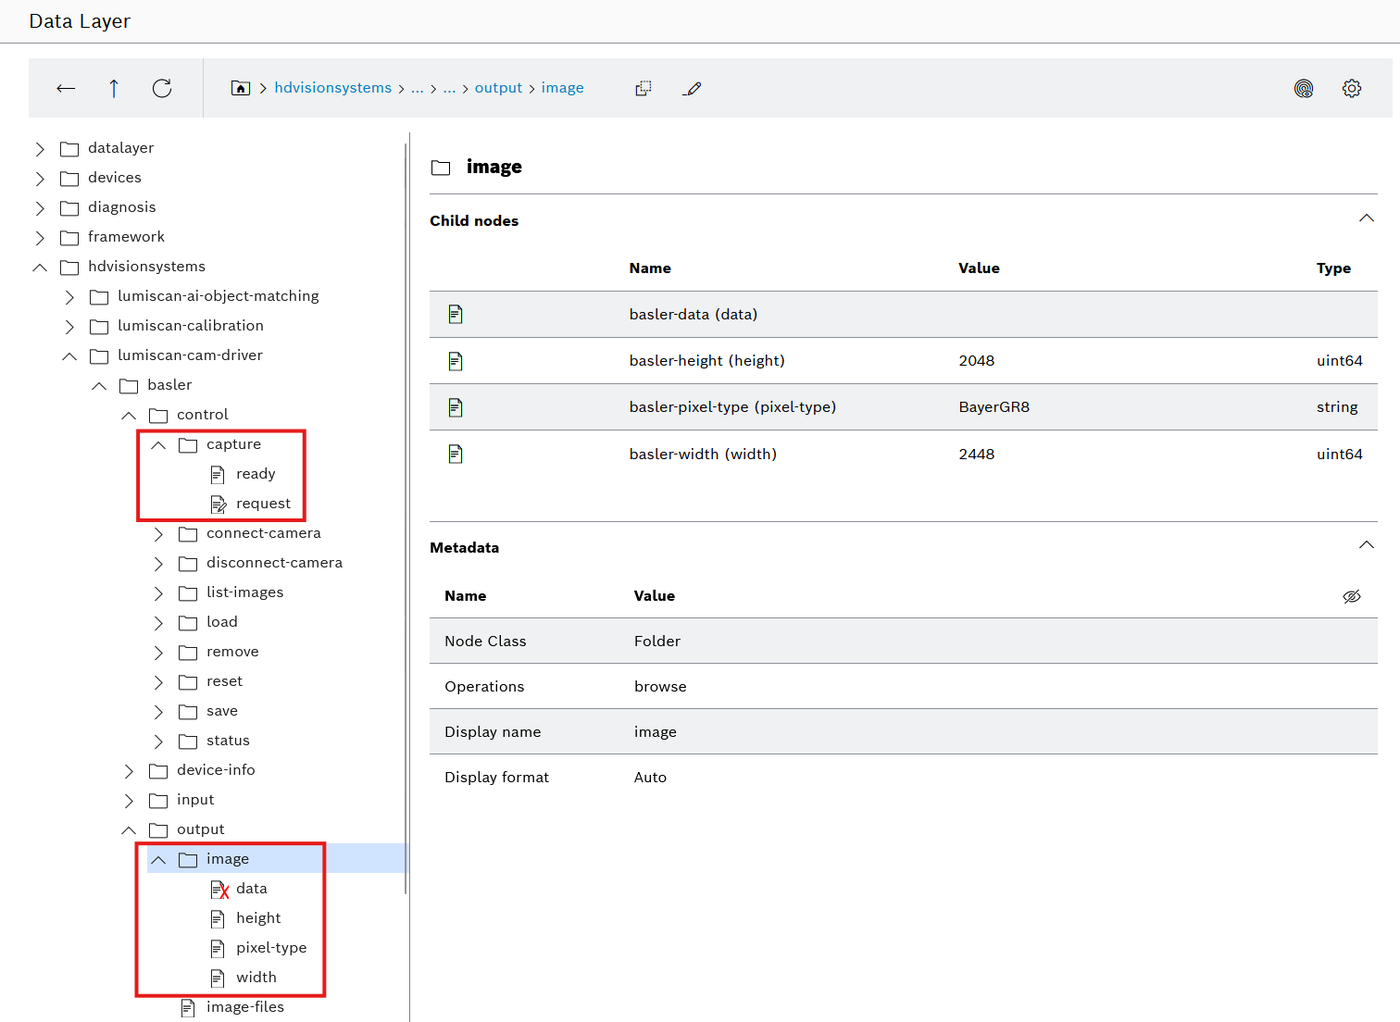Open basler-data (data) child node
The width and height of the screenshot is (1400, 1022).
[693, 314]
